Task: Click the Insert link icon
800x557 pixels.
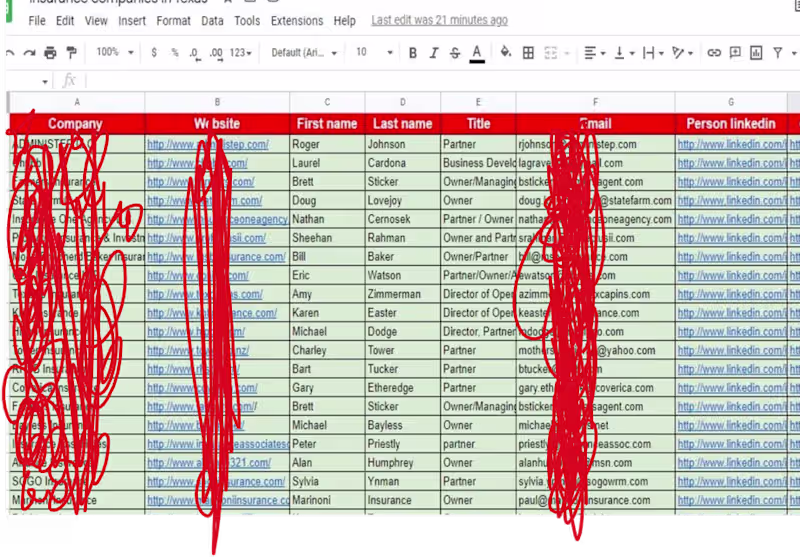Action: (x=714, y=53)
